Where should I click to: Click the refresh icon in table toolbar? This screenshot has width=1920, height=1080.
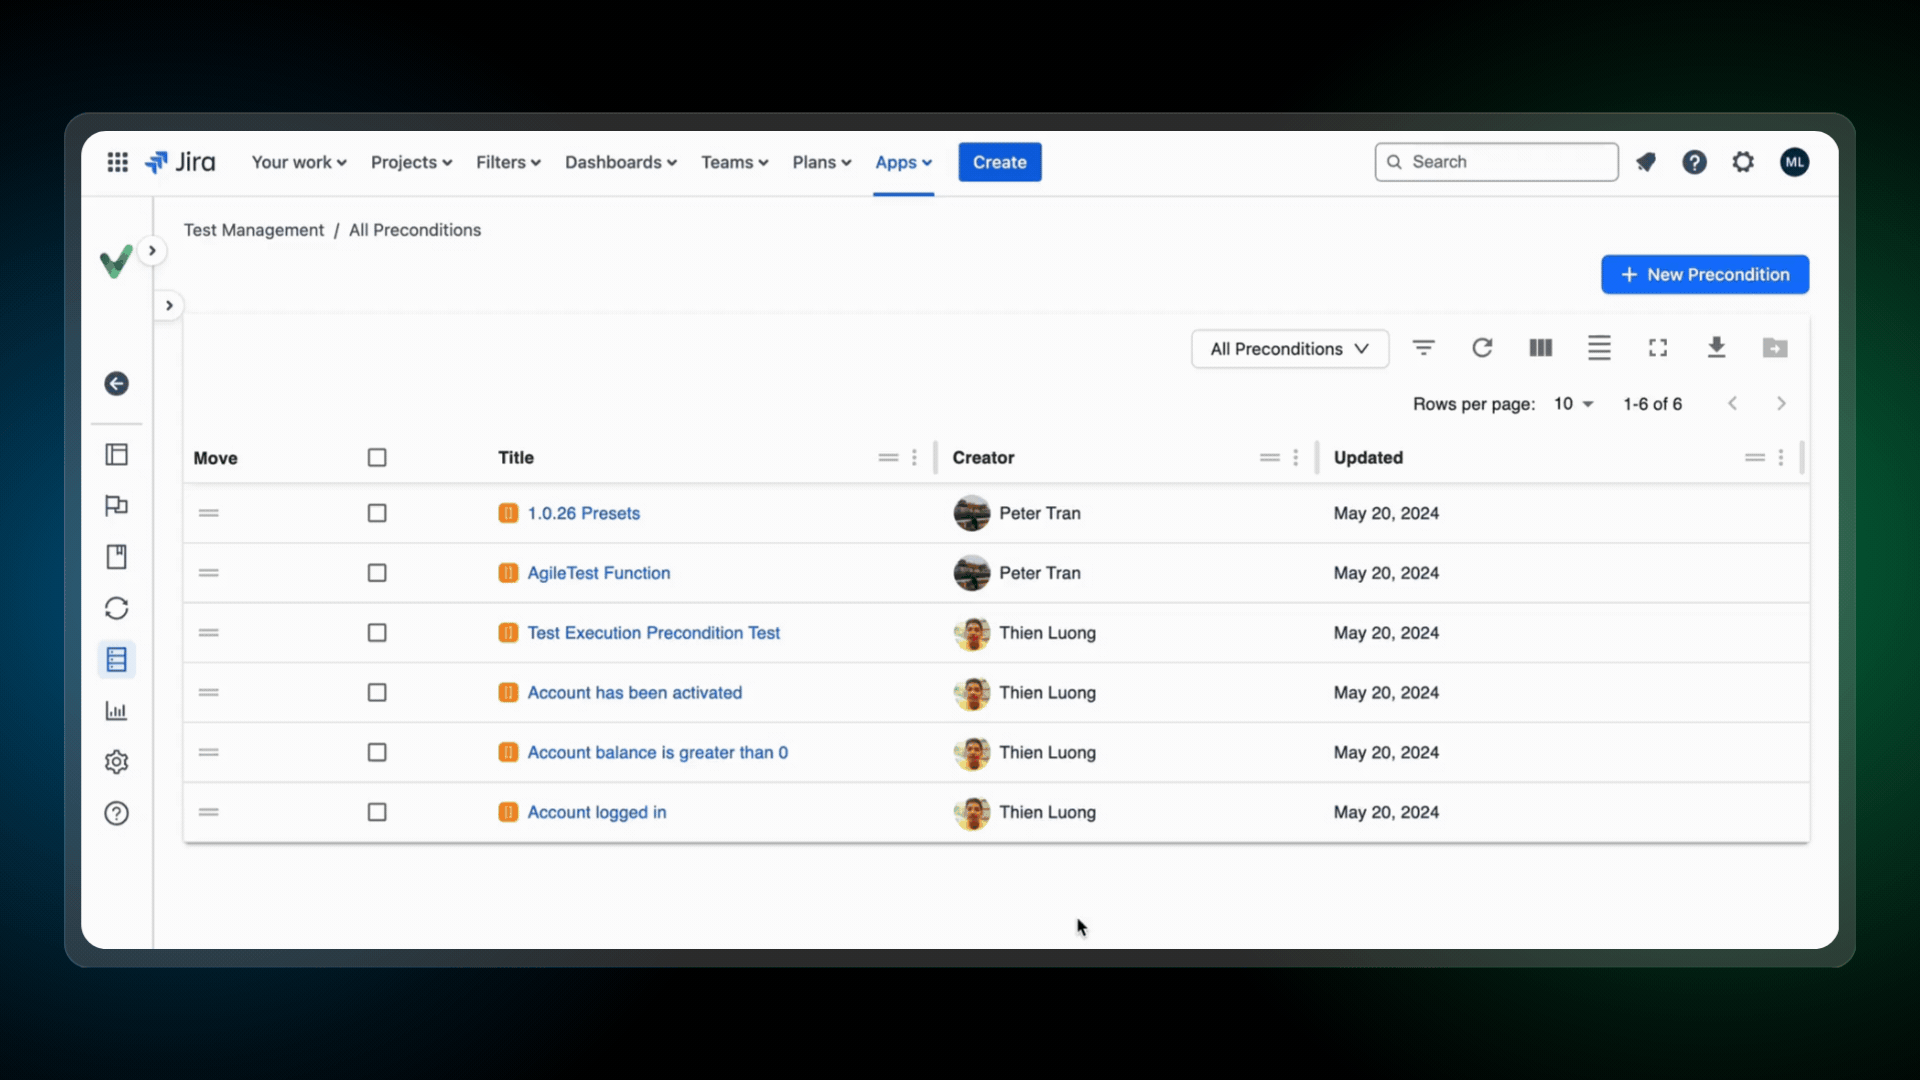coord(1482,348)
